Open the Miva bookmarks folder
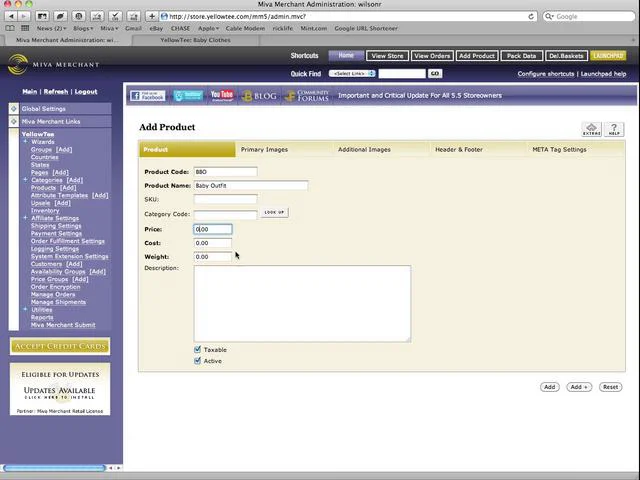 (x=109, y=28)
